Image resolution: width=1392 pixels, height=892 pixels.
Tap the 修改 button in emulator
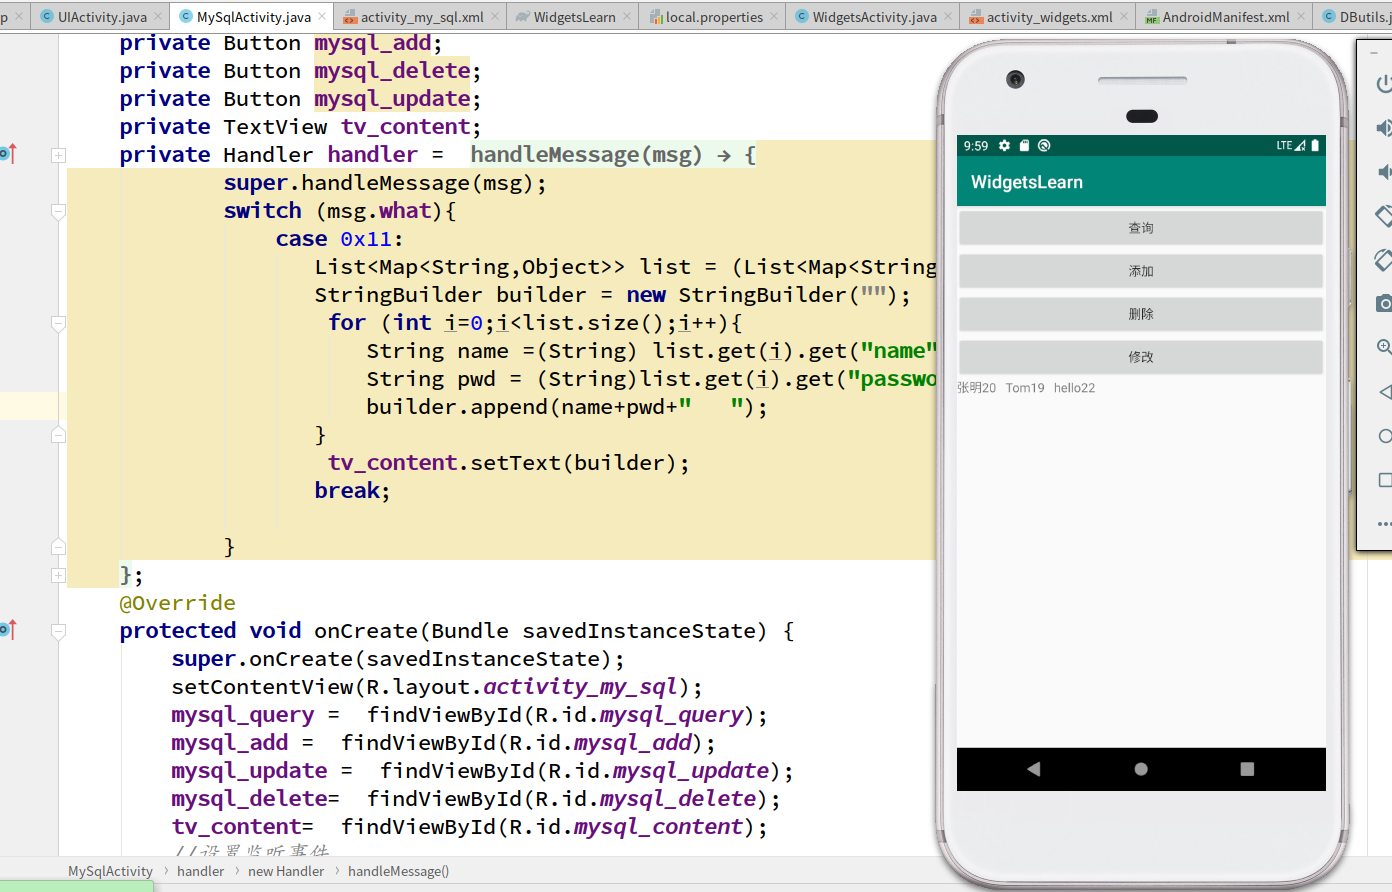click(x=1141, y=357)
